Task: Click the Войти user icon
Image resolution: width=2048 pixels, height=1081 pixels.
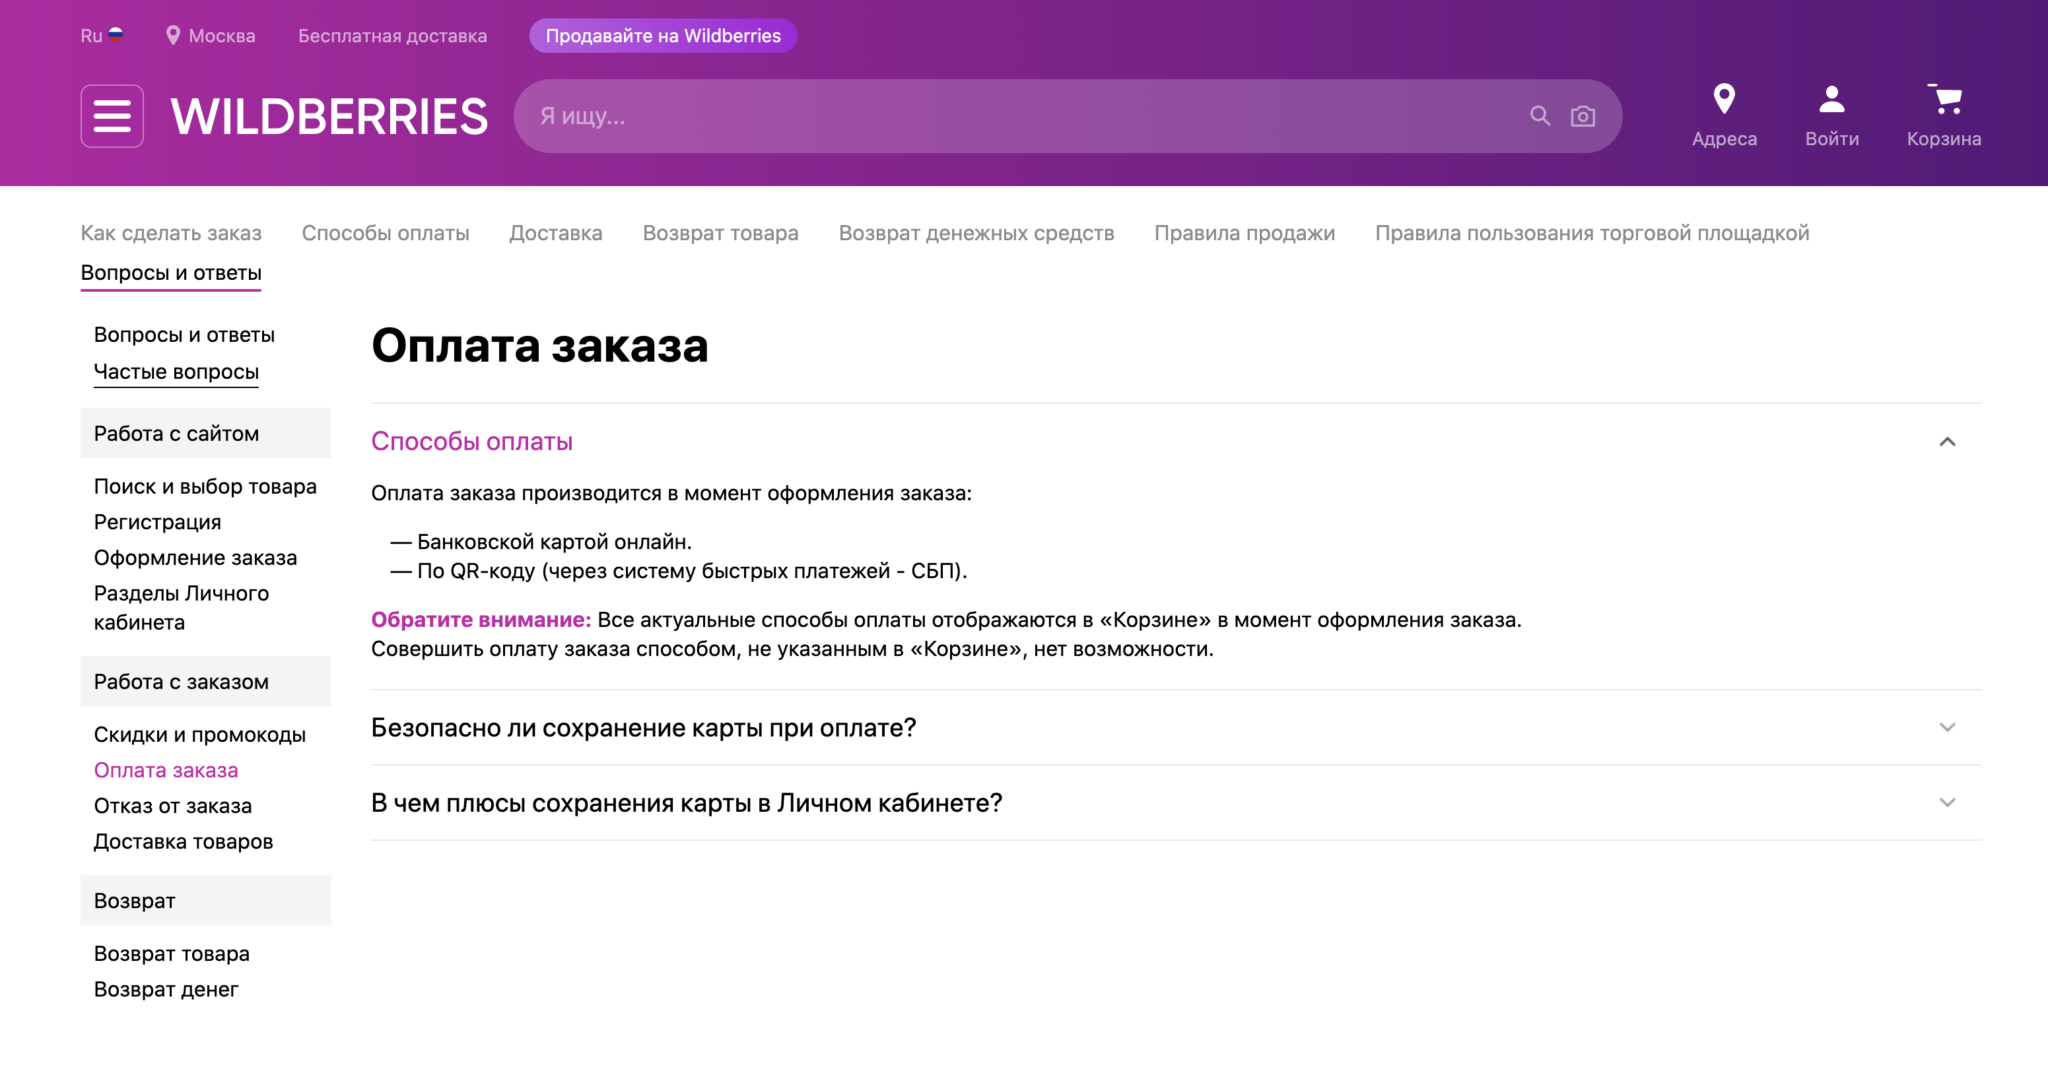Action: click(1832, 116)
